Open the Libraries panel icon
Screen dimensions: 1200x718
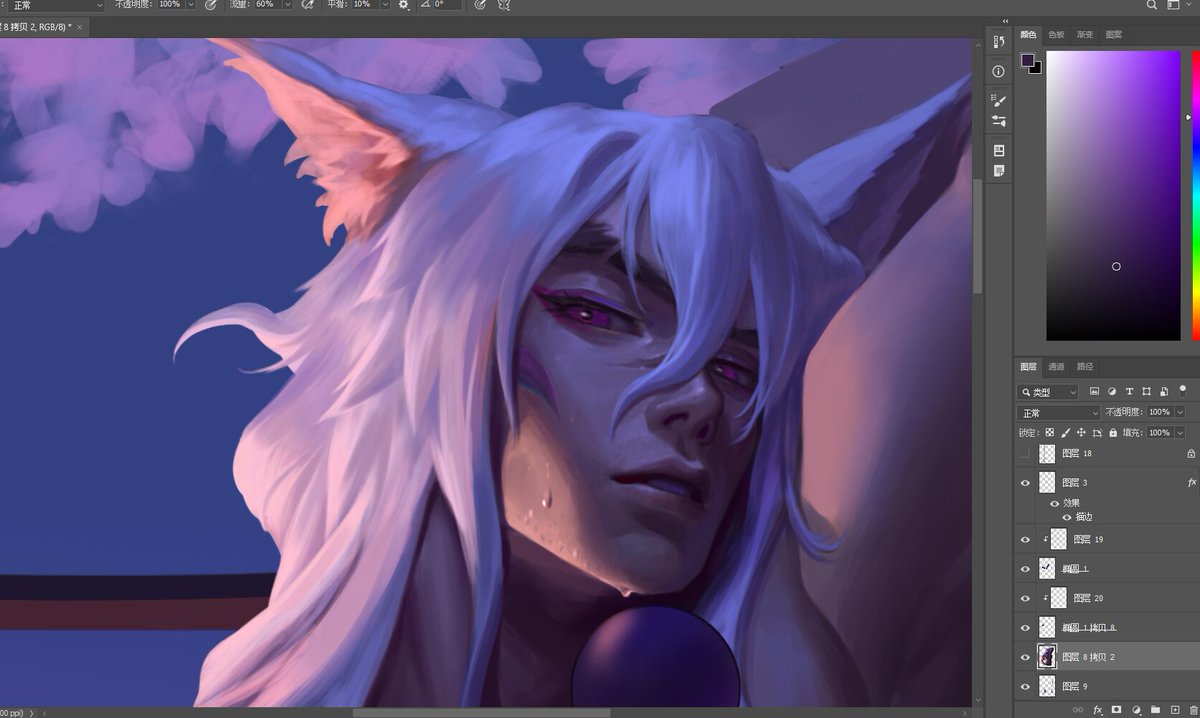tap(998, 150)
